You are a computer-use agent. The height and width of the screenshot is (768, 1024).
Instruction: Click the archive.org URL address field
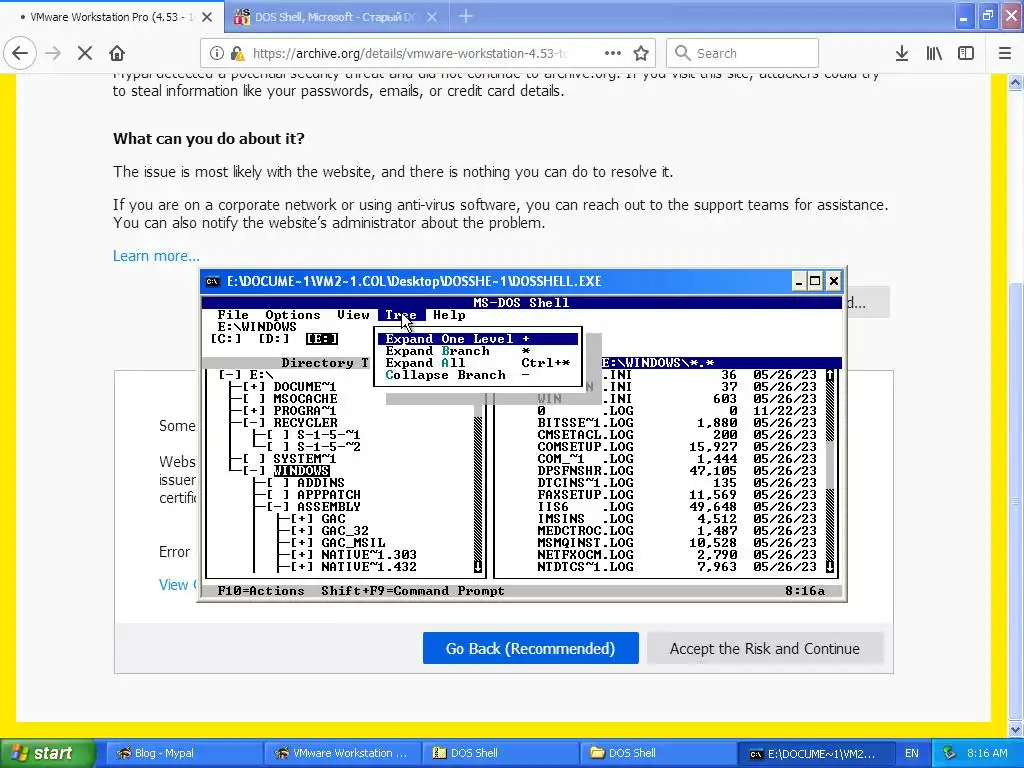point(410,53)
